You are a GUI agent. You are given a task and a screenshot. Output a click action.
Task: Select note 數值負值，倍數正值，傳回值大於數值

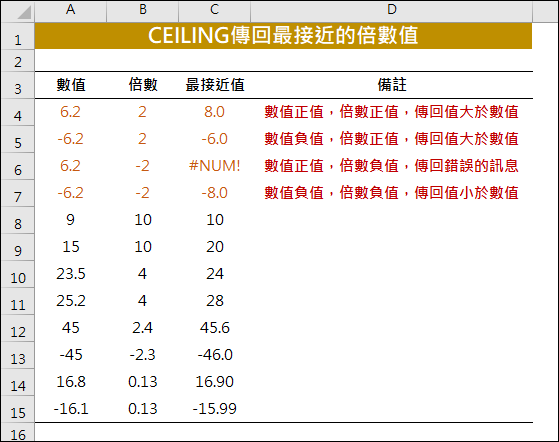click(391, 139)
